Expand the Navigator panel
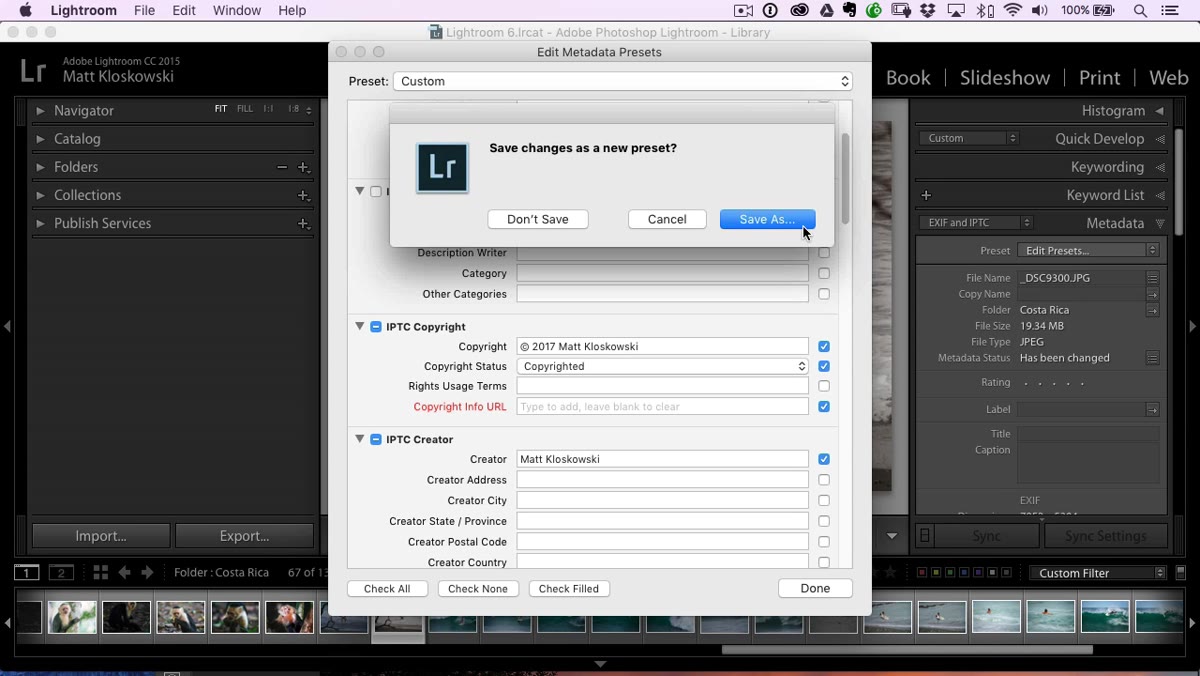The image size is (1200, 676). pos(41,111)
